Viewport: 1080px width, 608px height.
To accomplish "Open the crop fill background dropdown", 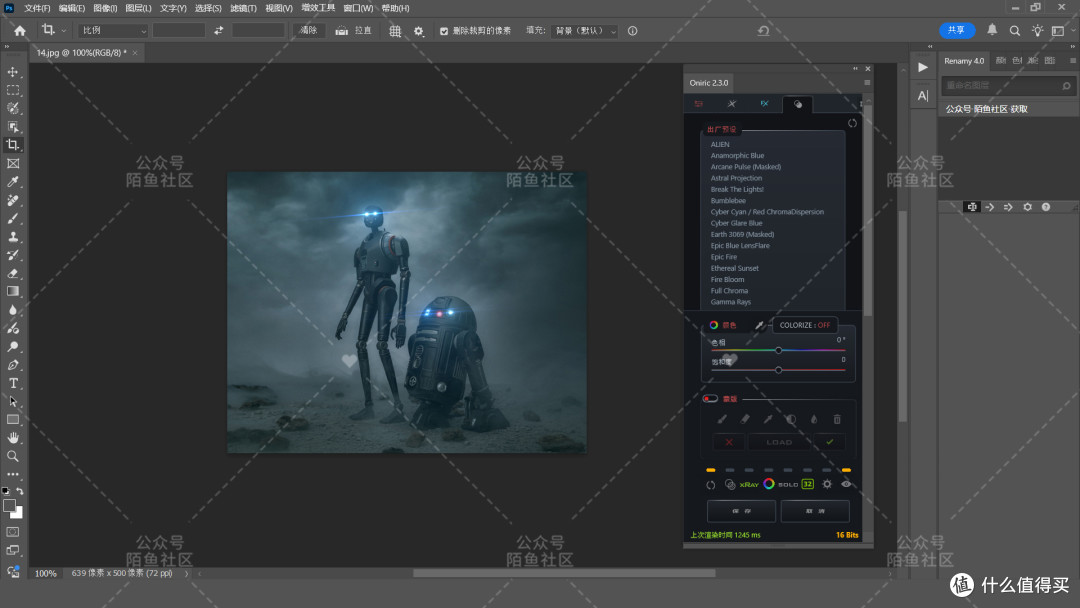I will coord(584,30).
